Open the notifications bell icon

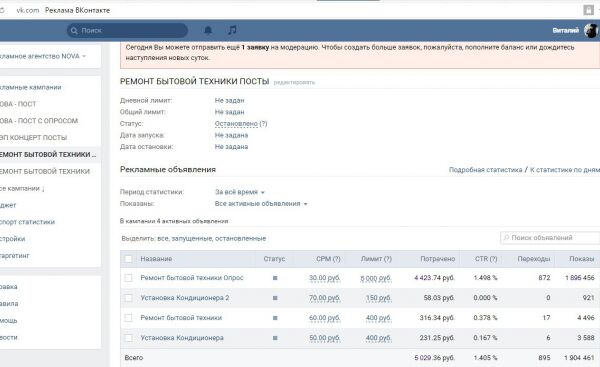click(x=208, y=30)
